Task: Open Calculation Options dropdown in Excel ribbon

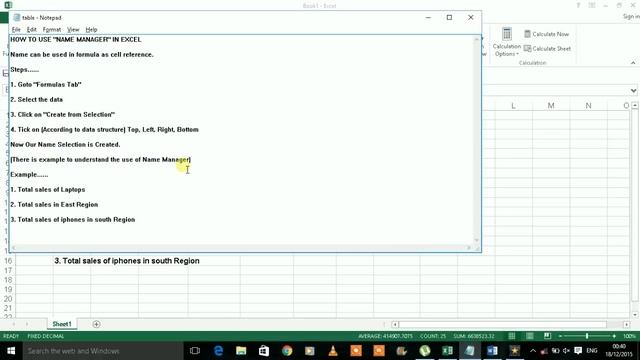Action: pos(507,50)
